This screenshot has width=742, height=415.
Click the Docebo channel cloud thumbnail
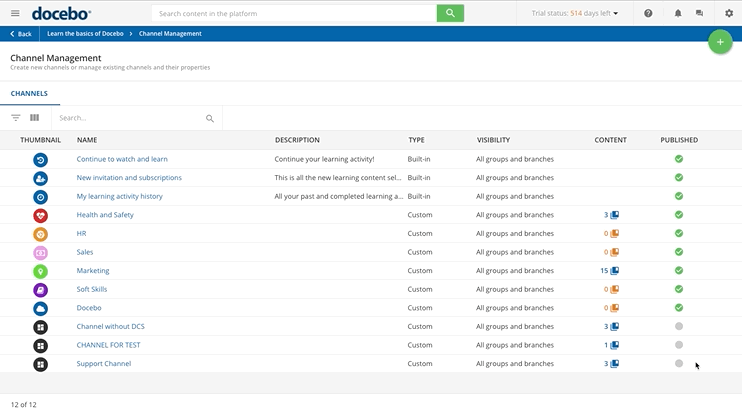[40, 309]
